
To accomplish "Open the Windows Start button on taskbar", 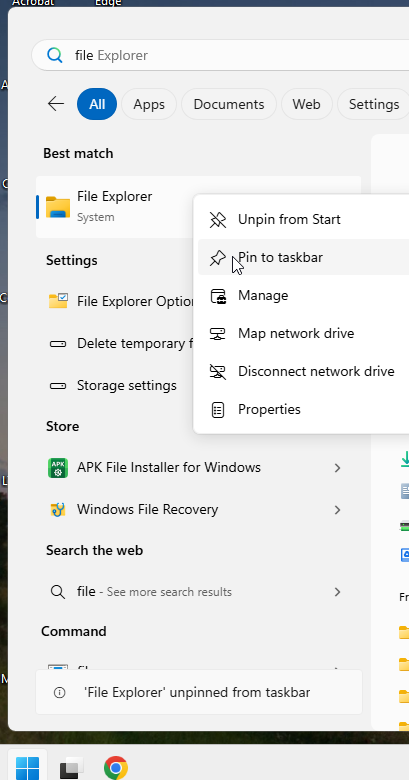I will coord(27,766).
